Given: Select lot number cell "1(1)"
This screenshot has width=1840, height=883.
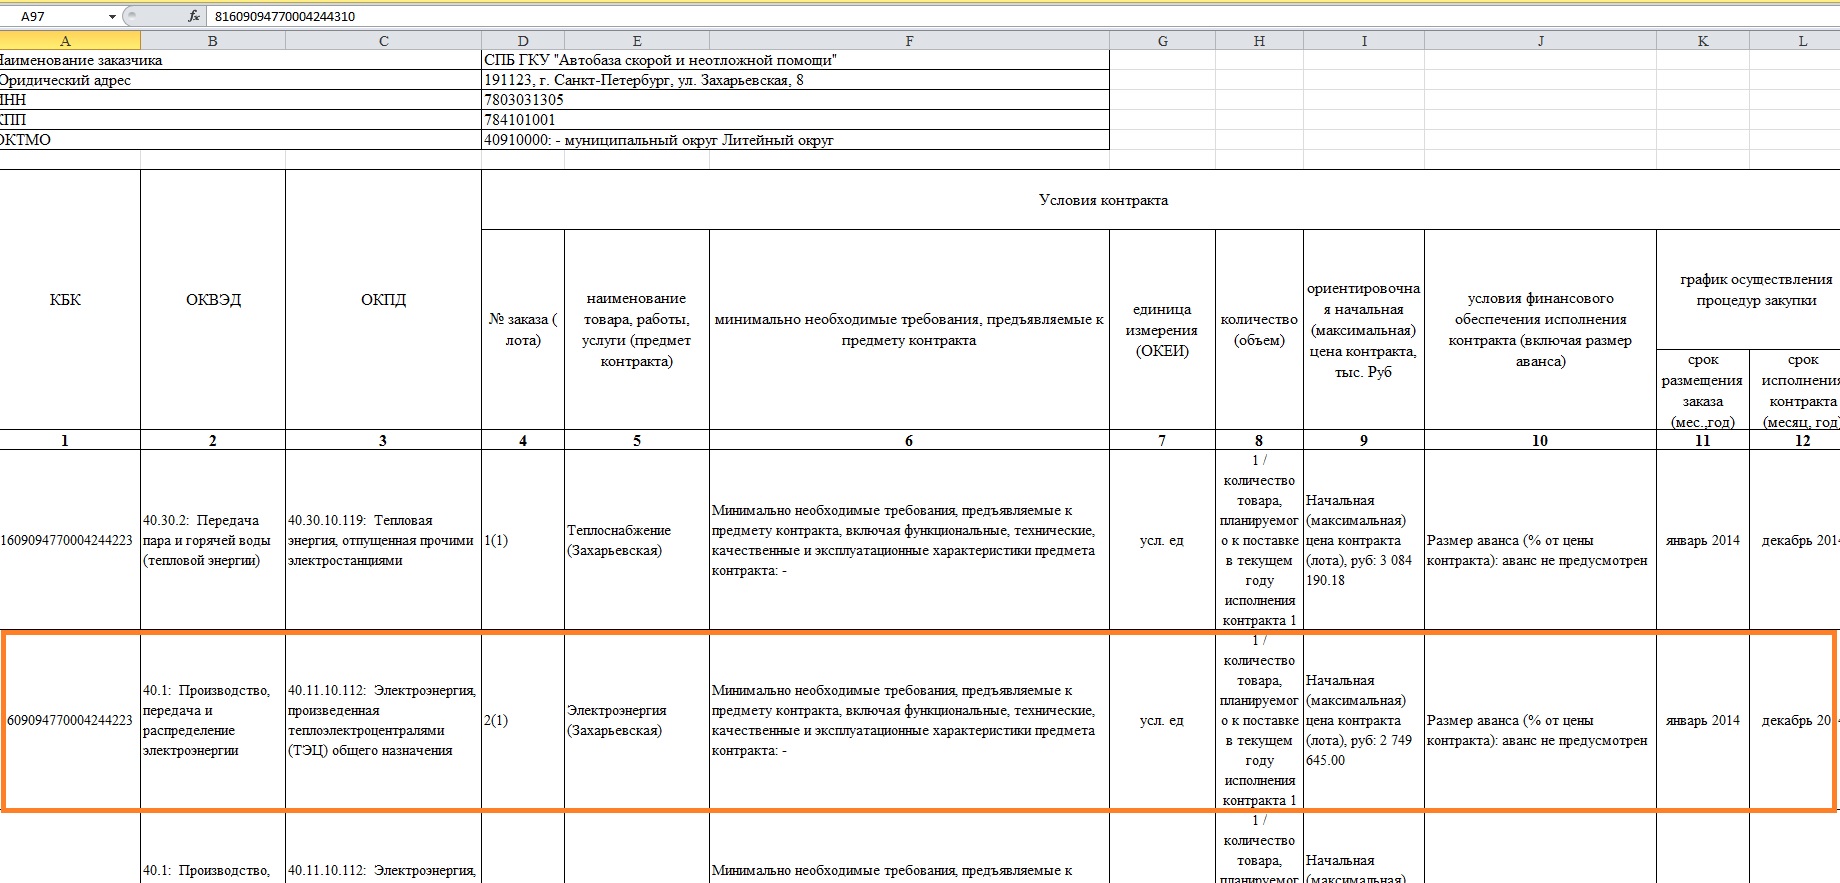Looking at the screenshot, I should (523, 540).
